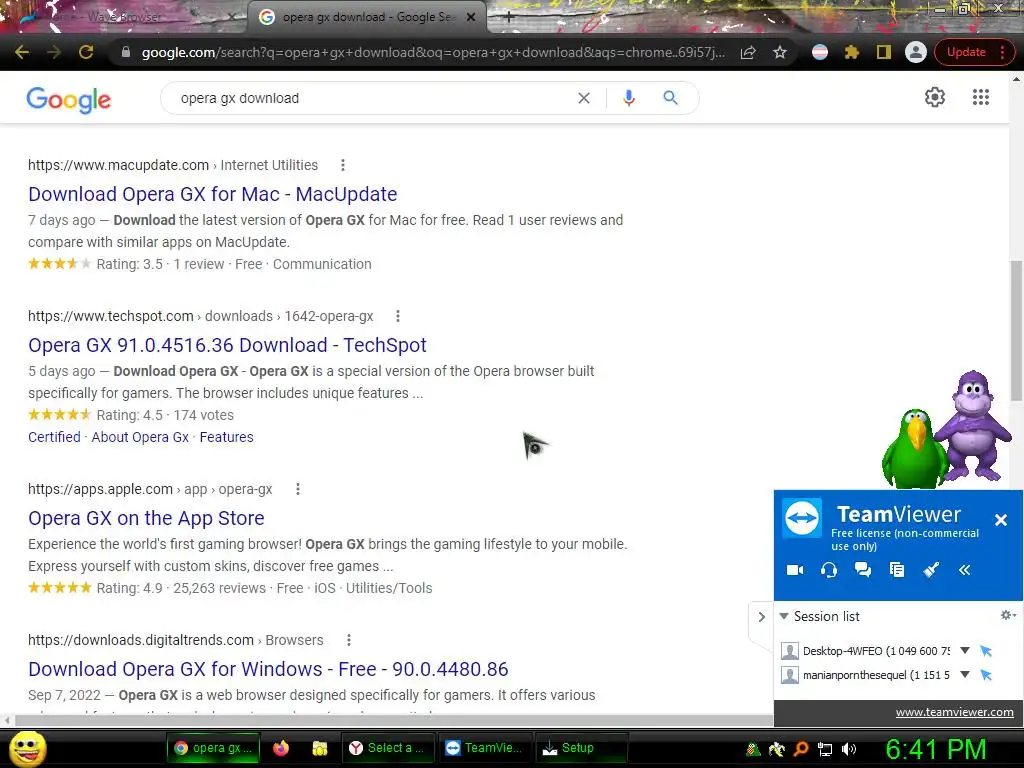Open TeamViewer chat
1024x768 pixels.
tap(863, 570)
